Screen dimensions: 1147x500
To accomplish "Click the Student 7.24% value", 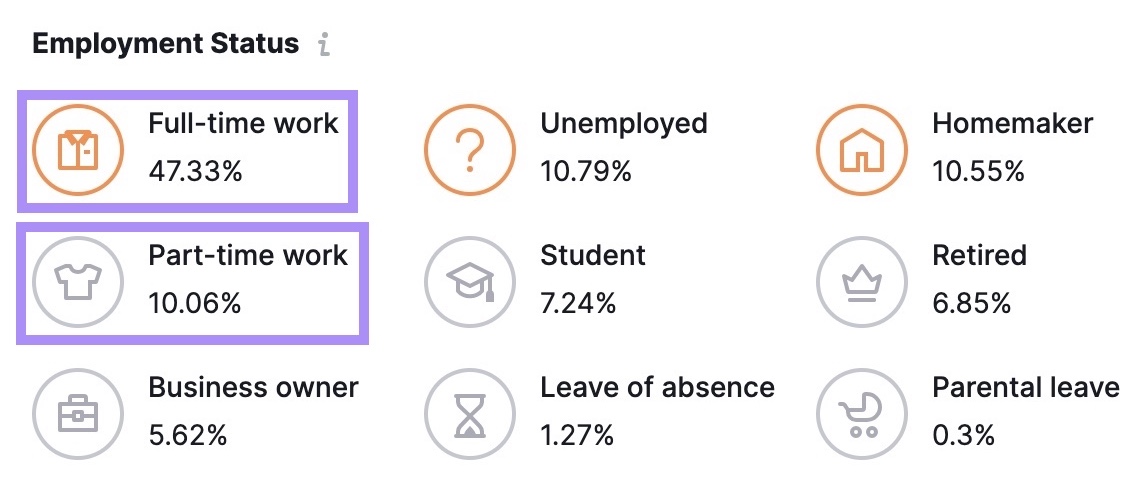I will (x=578, y=303).
